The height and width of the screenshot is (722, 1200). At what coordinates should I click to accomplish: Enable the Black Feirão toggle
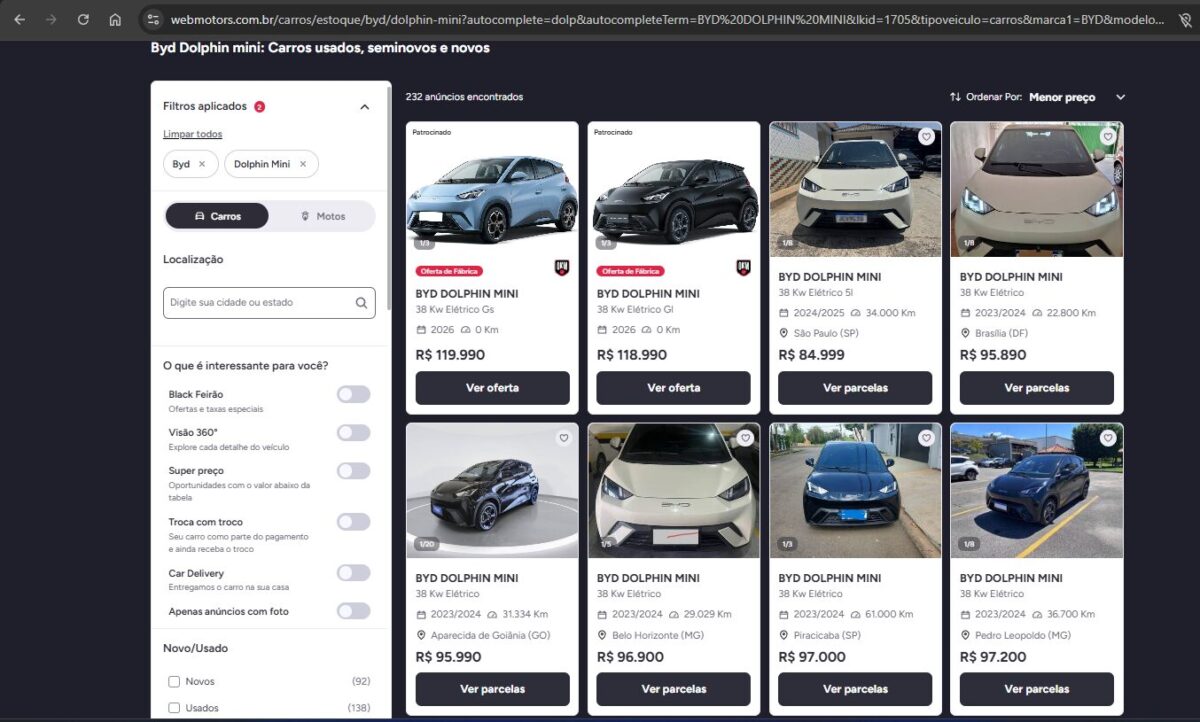point(353,395)
